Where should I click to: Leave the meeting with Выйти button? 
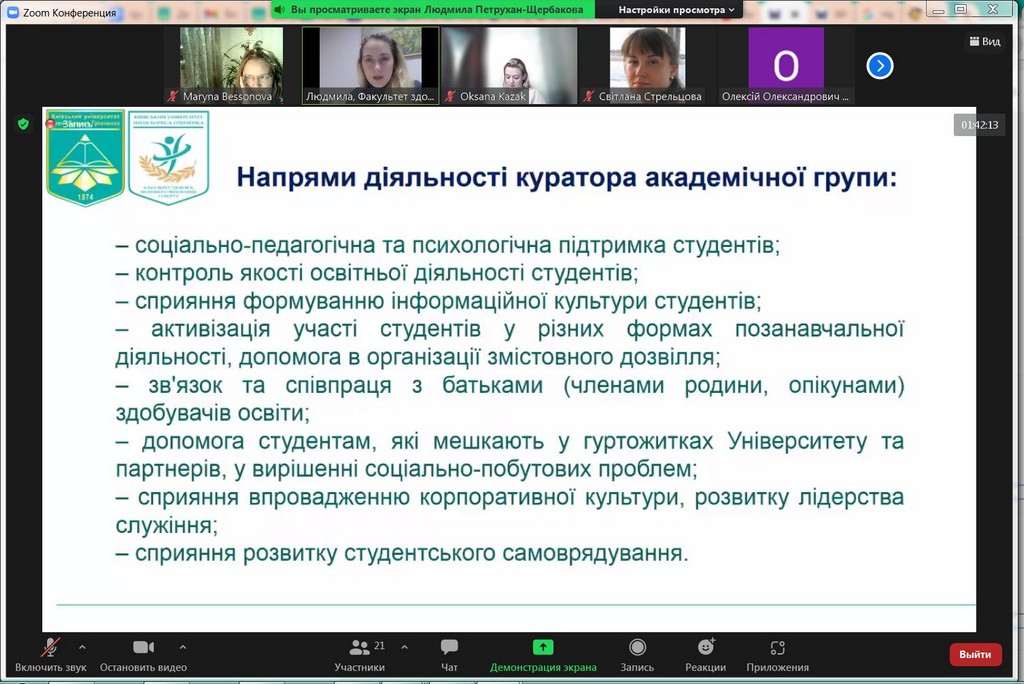(x=975, y=654)
